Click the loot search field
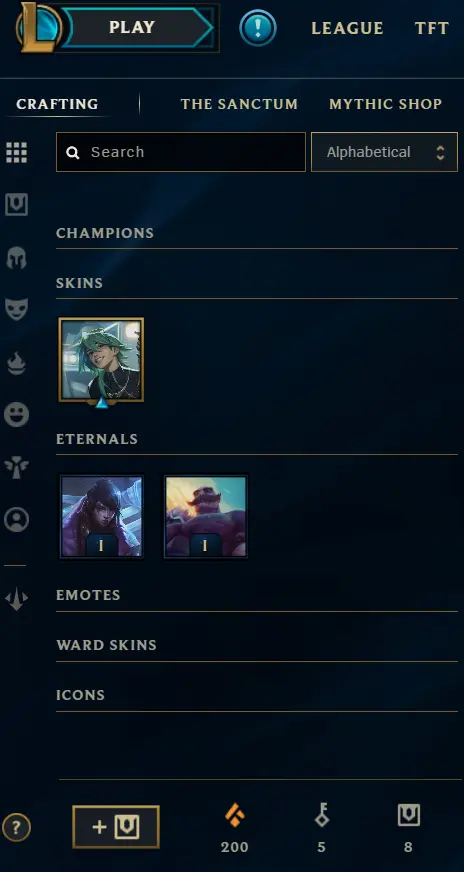Screen dimensions: 464x872 pyautogui.click(x=181, y=152)
